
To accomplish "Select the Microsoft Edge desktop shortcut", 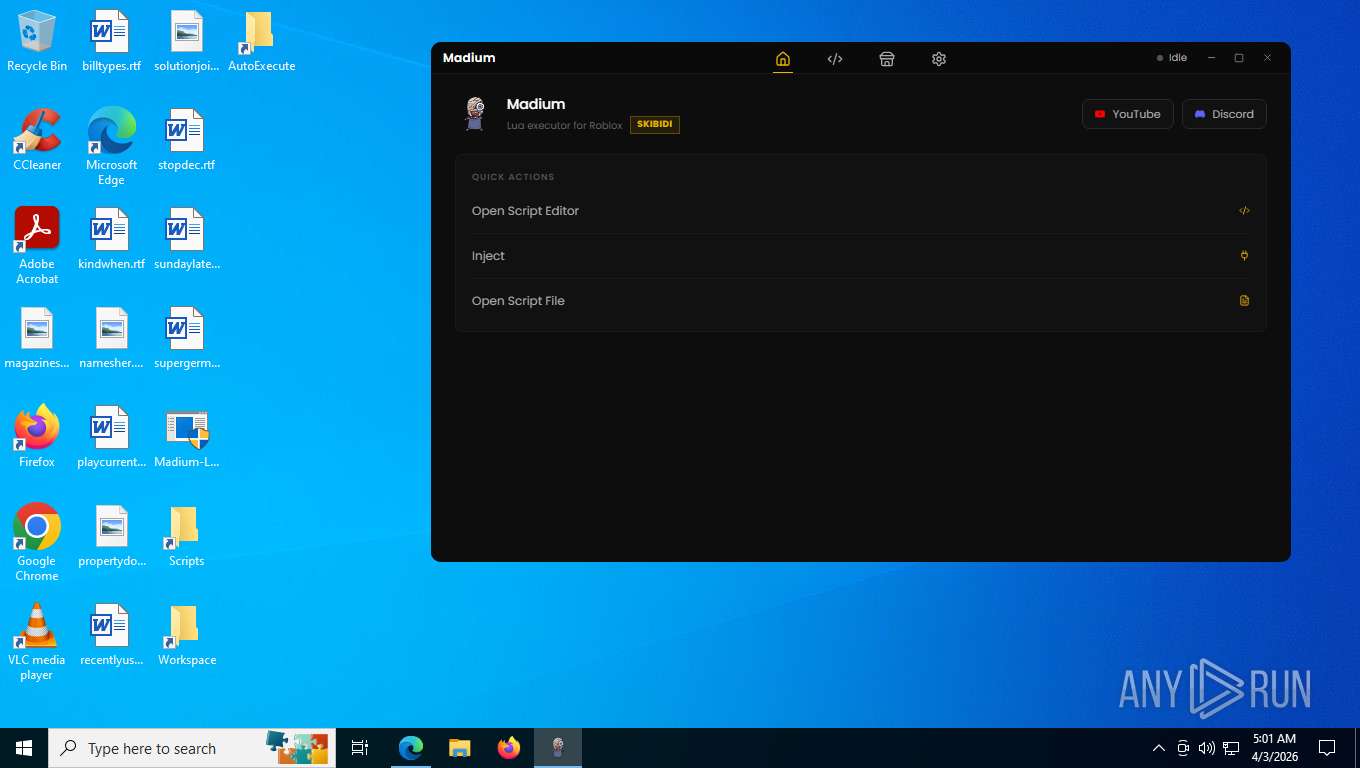I will (x=111, y=147).
